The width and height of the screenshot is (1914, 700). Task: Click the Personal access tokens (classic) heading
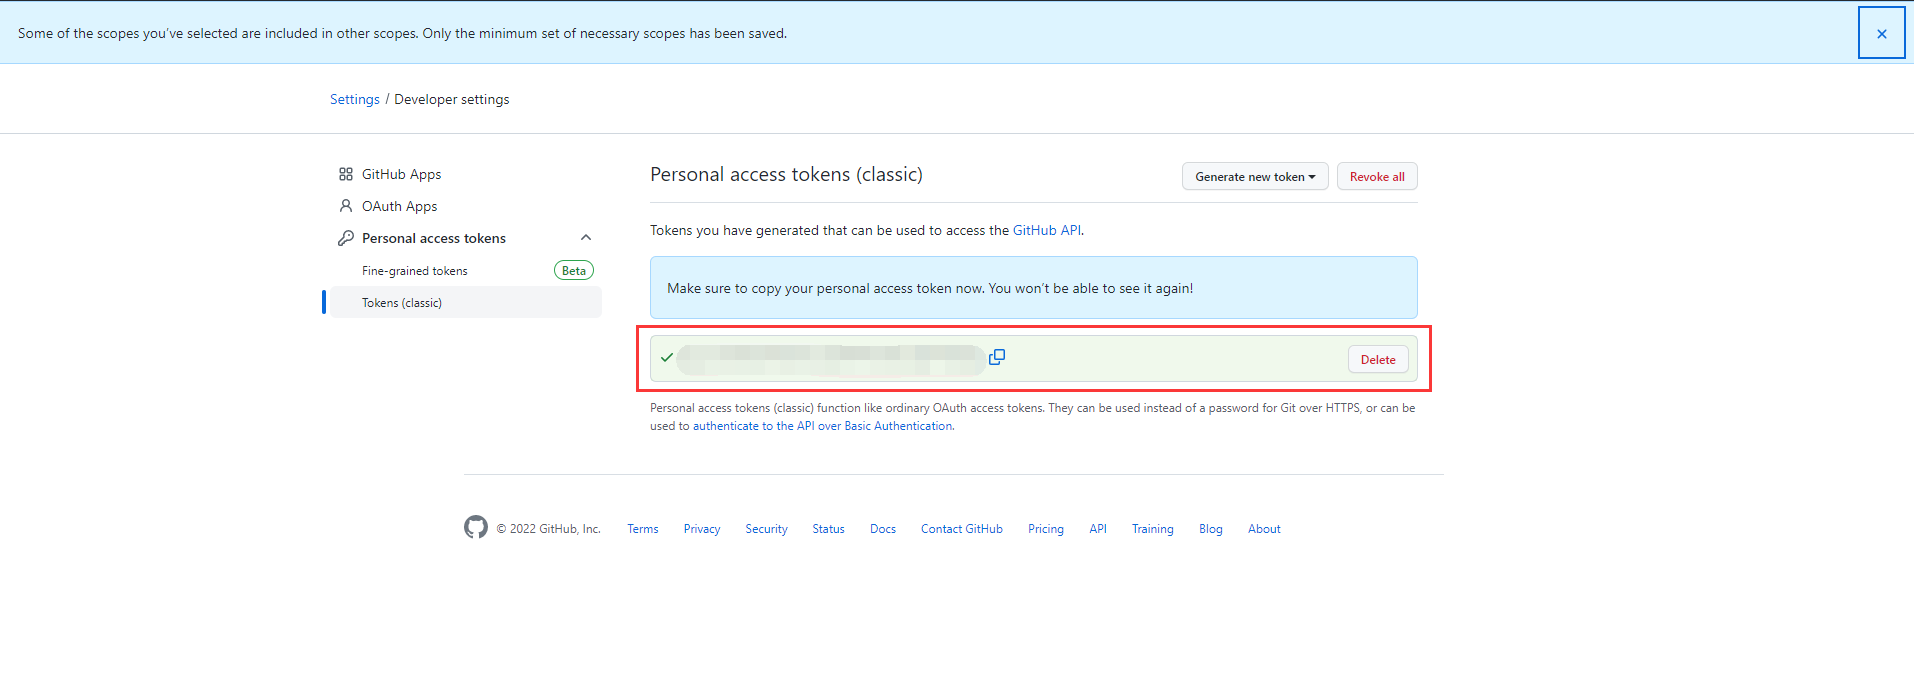tap(786, 174)
